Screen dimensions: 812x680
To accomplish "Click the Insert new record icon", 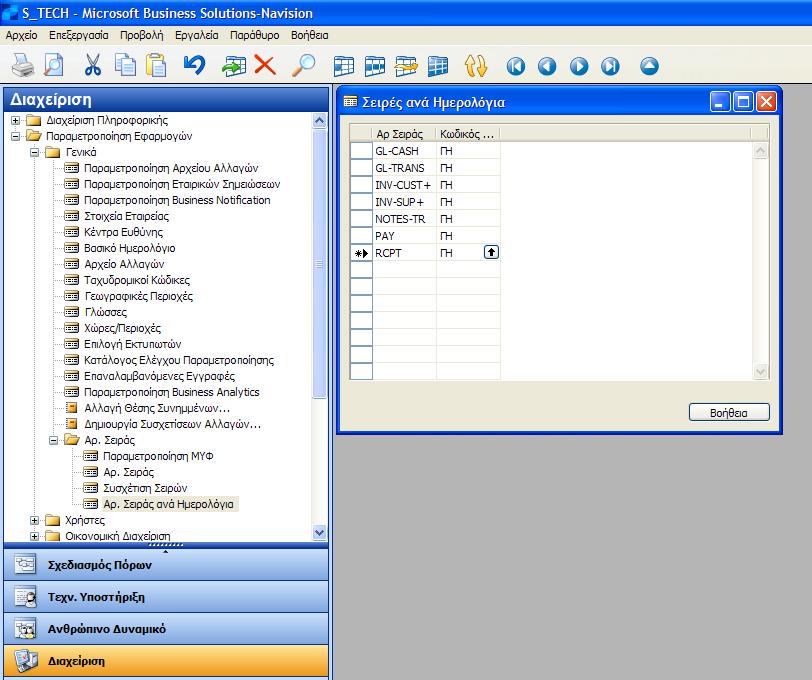I will 234,66.
